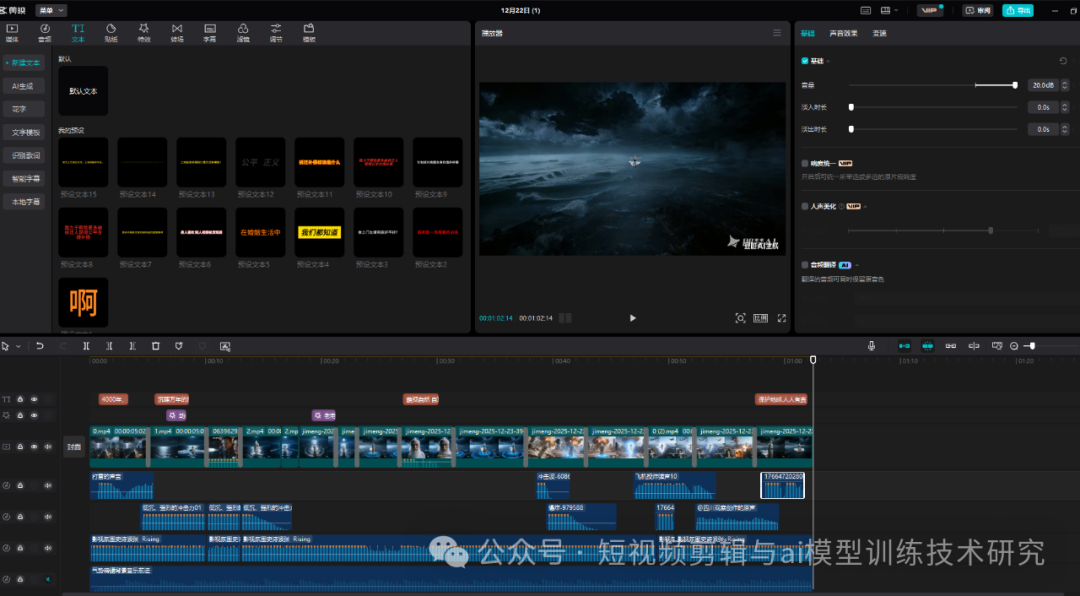
Task: Select the 智能字幕 sidebar item
Action: click(23, 178)
